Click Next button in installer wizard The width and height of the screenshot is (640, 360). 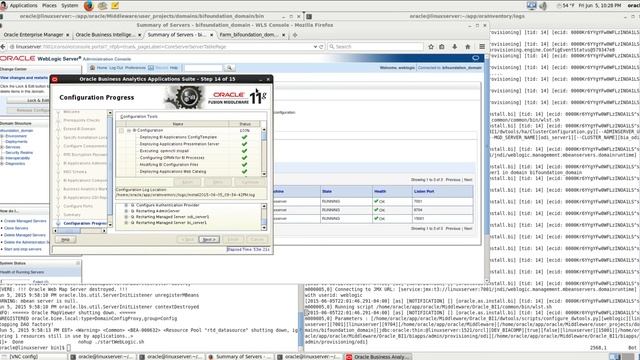(x=209, y=239)
